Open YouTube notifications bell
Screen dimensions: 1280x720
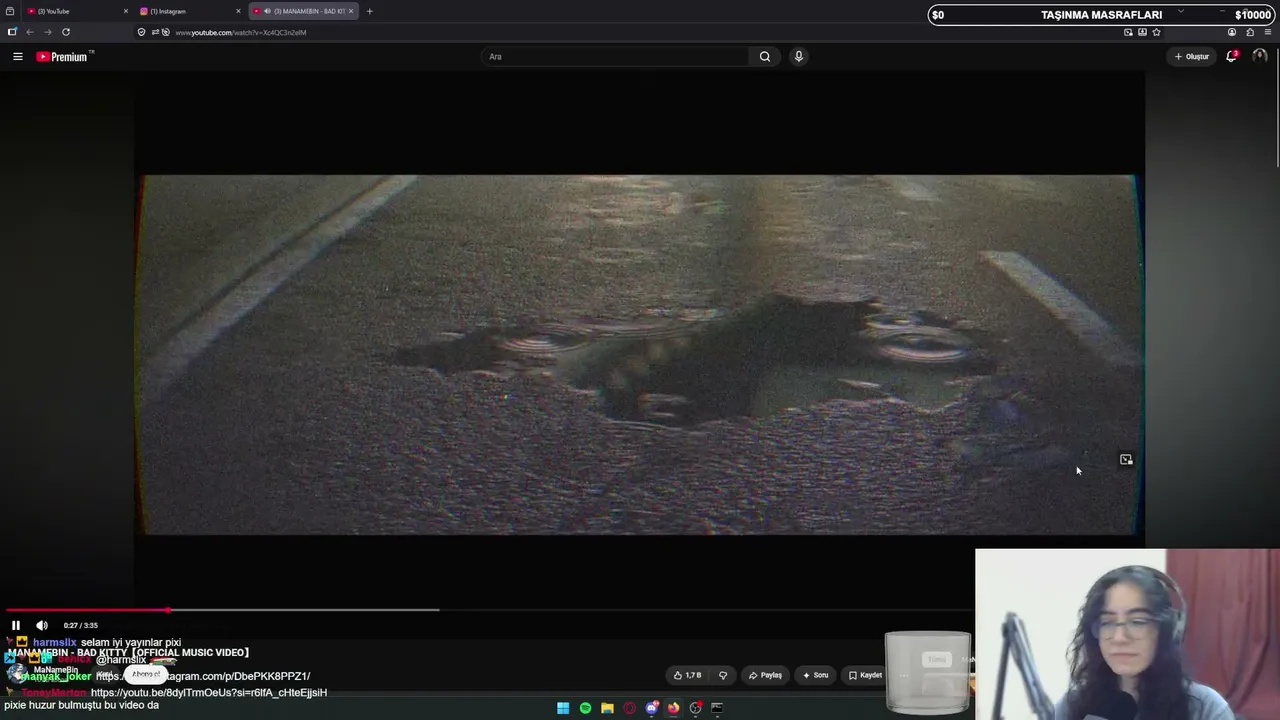point(1232,57)
